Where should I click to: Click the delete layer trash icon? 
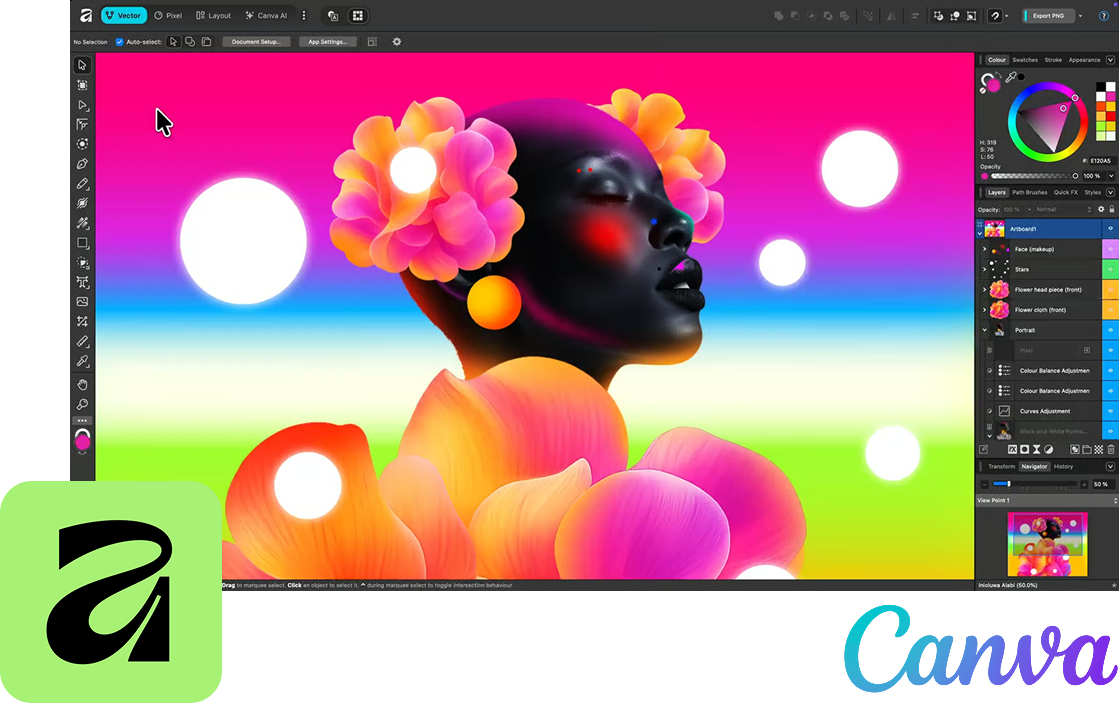1110,450
